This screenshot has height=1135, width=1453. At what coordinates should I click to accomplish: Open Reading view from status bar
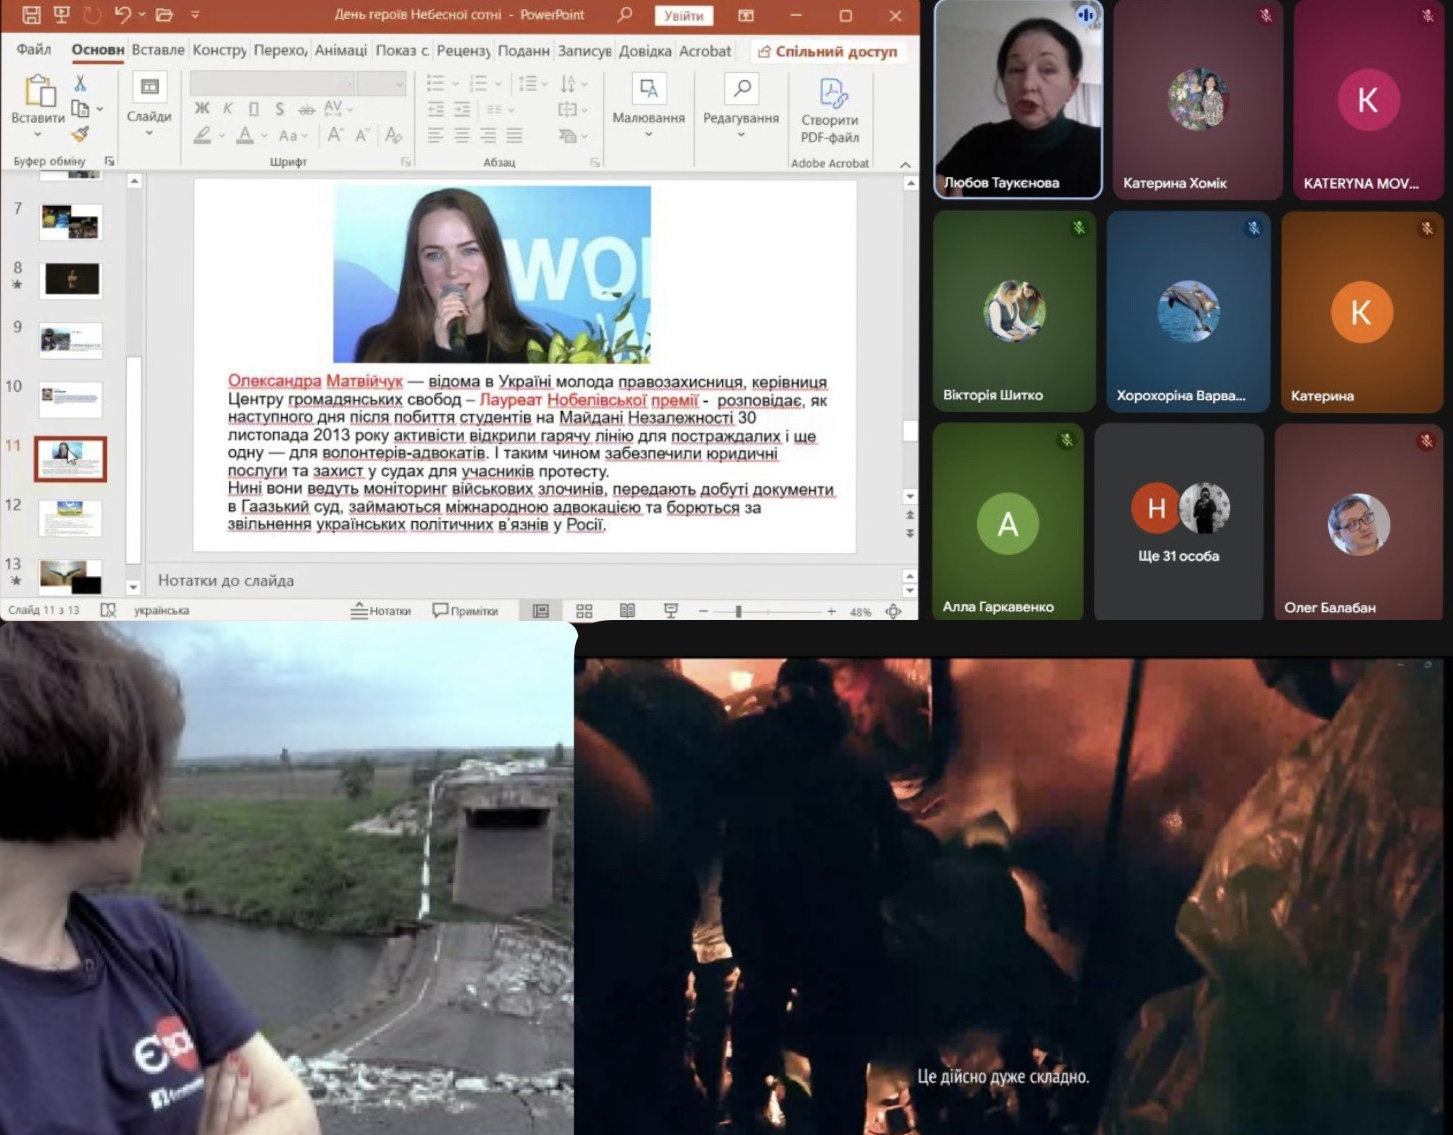[x=627, y=611]
